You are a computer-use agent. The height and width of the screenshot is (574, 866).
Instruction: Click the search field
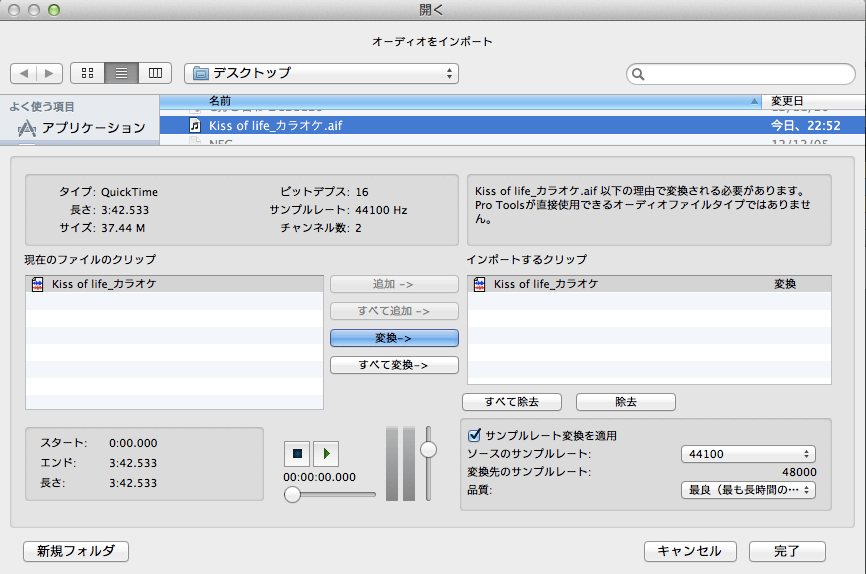coord(741,74)
